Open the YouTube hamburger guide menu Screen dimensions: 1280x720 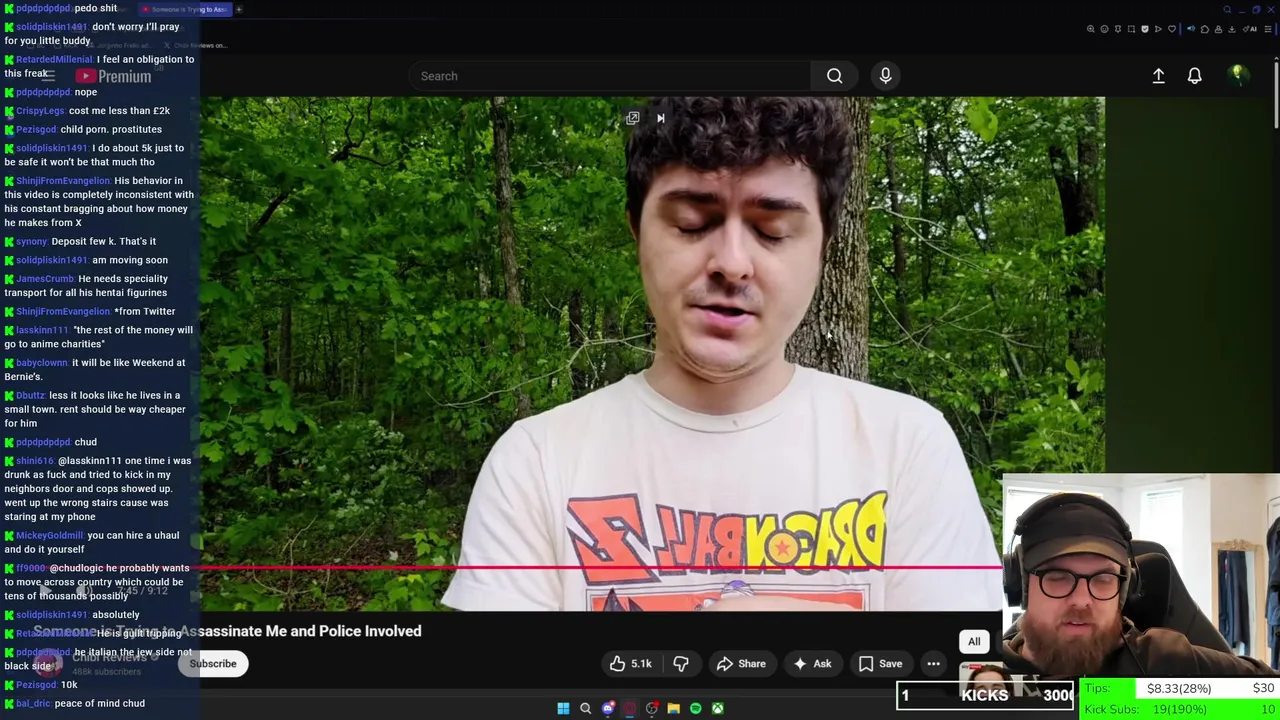pos(47,75)
